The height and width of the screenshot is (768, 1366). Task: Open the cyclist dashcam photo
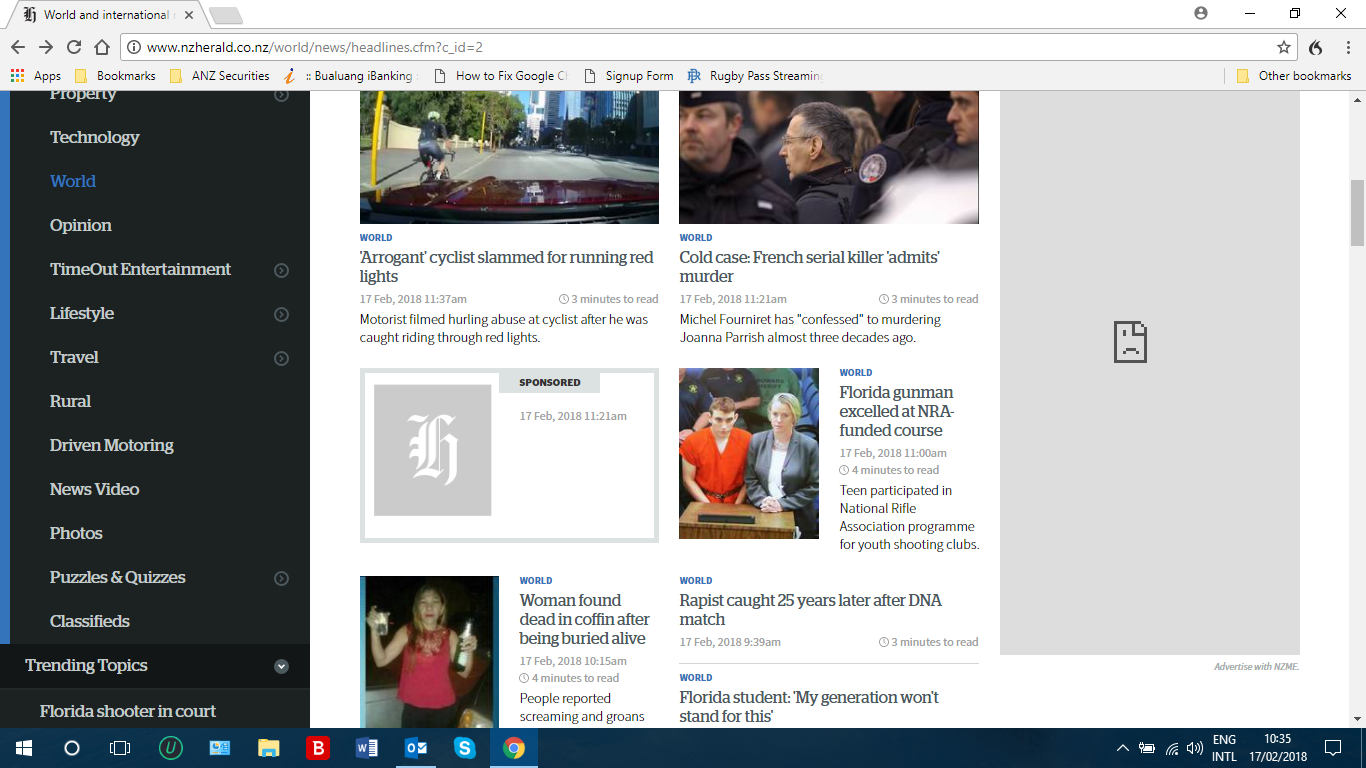click(x=509, y=157)
